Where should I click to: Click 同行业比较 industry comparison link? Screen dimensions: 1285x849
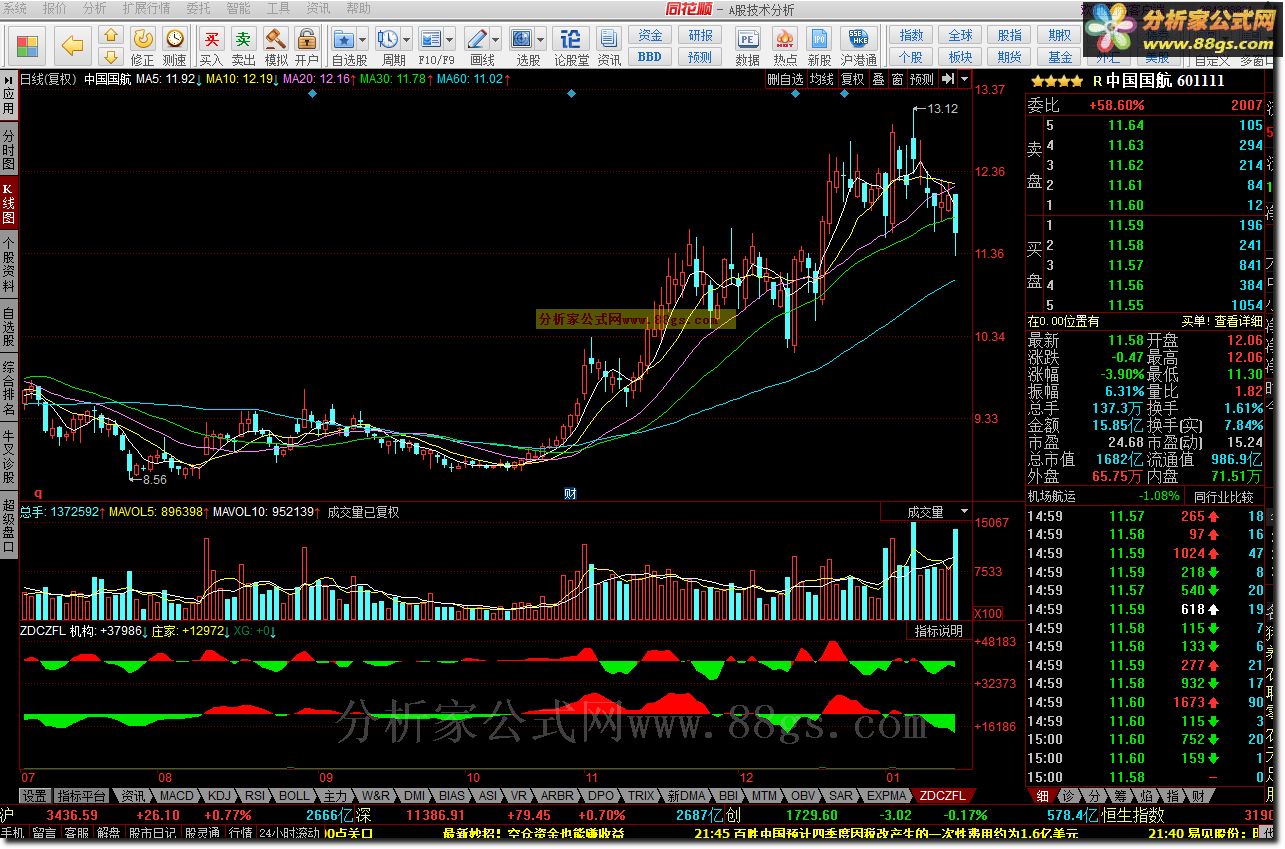tap(1223, 496)
